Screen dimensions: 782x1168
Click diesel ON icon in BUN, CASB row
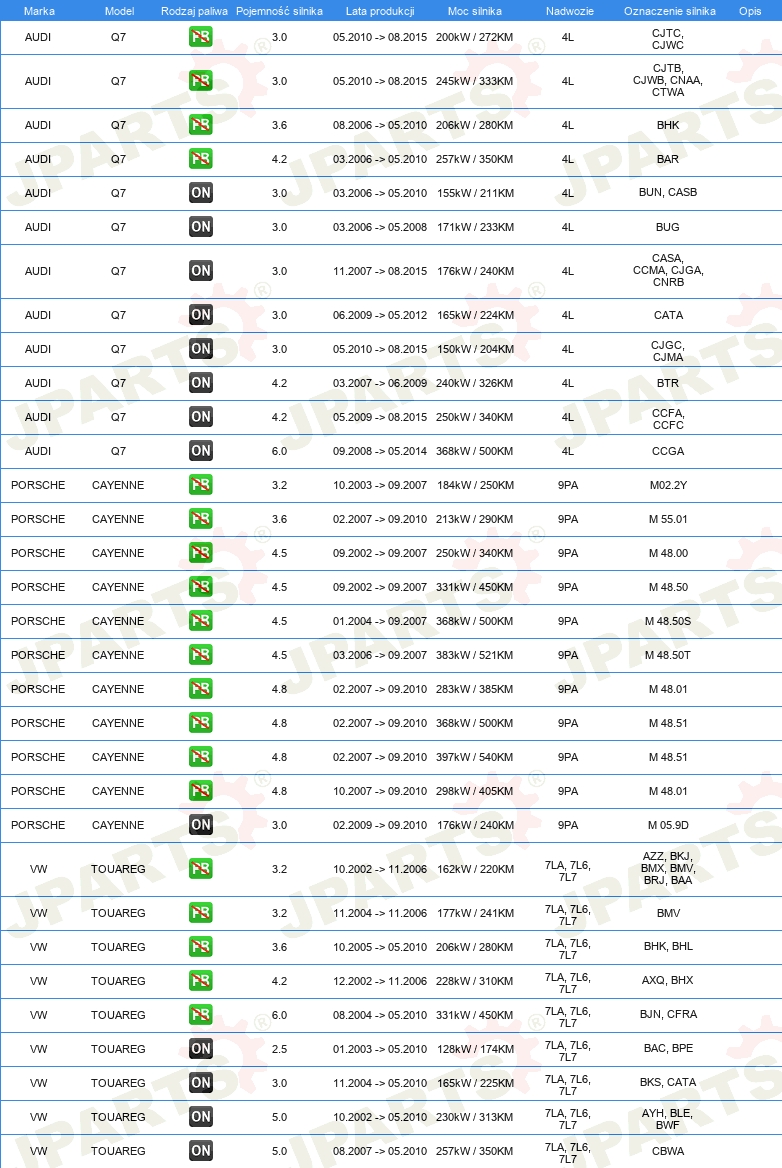pos(200,193)
